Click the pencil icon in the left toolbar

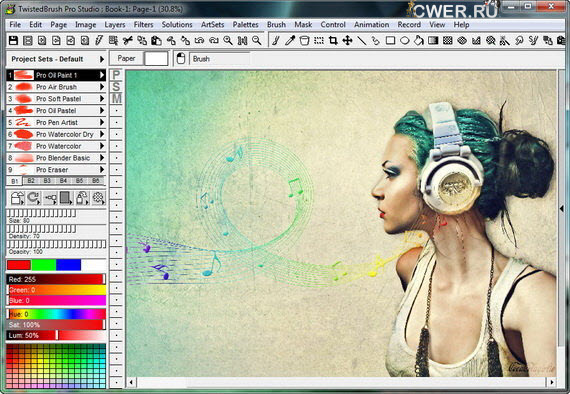coord(99,40)
